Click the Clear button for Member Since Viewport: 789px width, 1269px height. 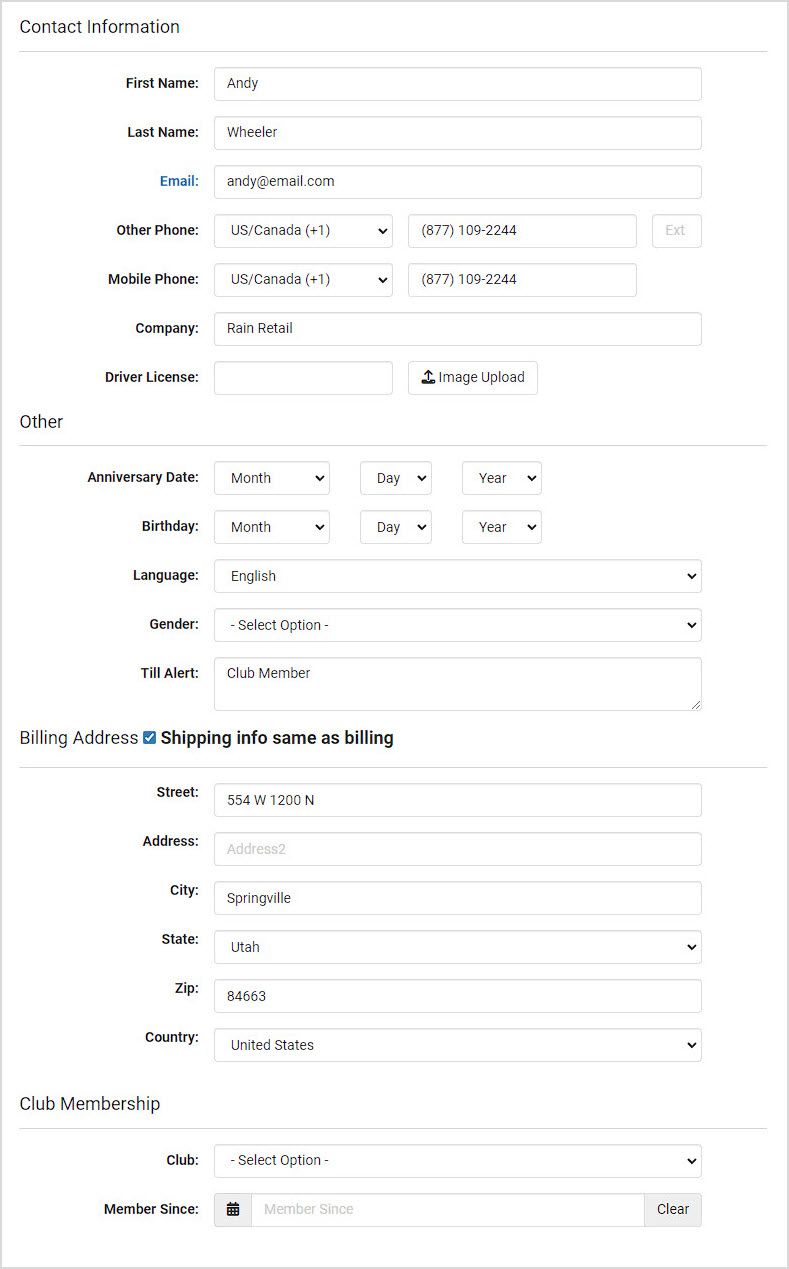pyautogui.click(x=673, y=1209)
